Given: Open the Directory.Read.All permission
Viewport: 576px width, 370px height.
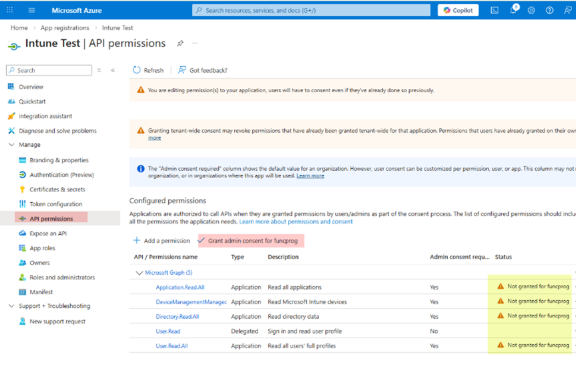Looking at the screenshot, I should pos(177,317).
